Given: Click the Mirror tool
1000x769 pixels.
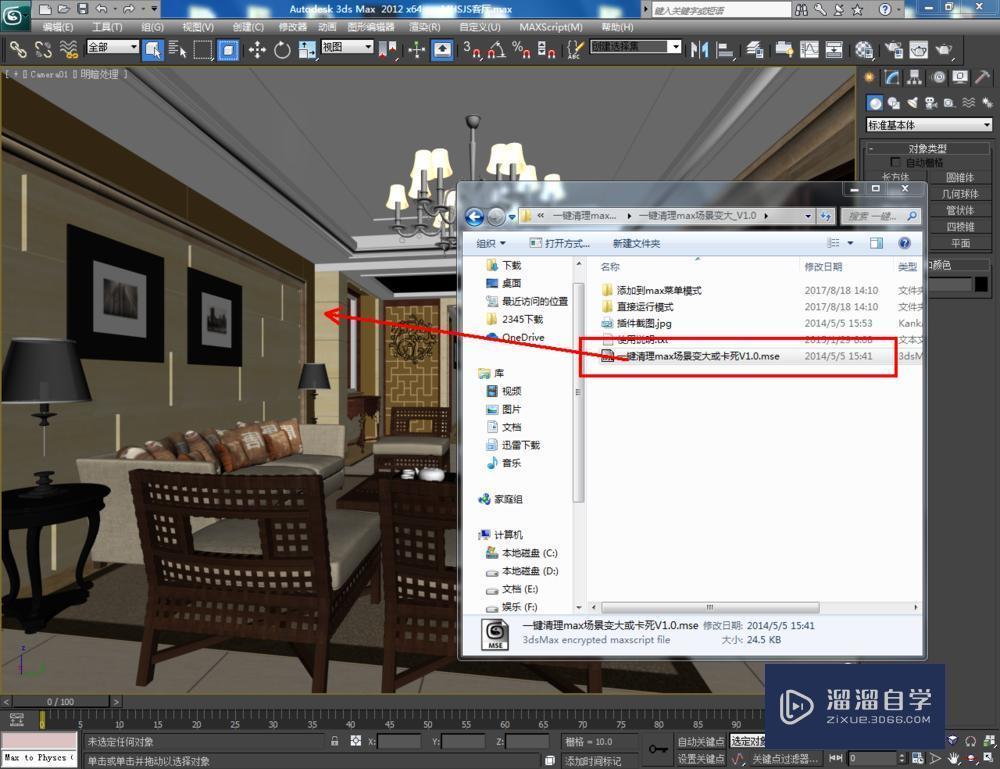Looking at the screenshot, I should [x=699, y=50].
